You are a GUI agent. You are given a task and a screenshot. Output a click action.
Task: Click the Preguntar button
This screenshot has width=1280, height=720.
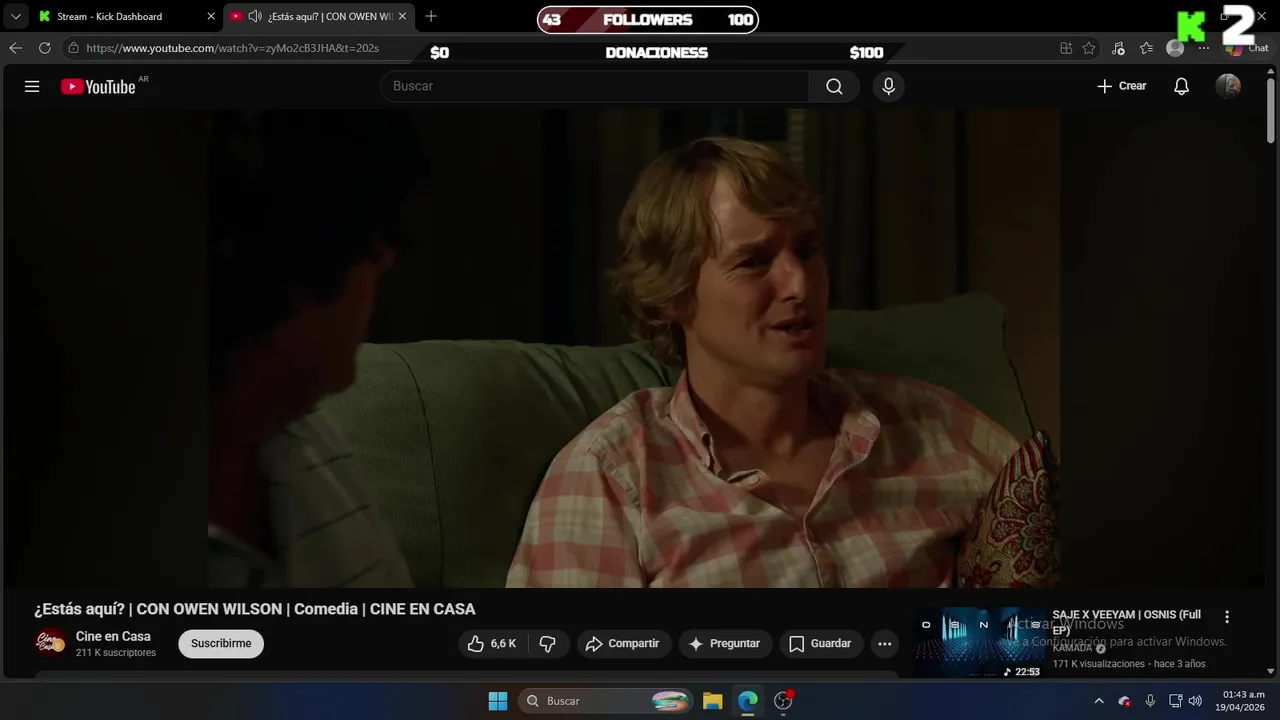[x=725, y=644]
